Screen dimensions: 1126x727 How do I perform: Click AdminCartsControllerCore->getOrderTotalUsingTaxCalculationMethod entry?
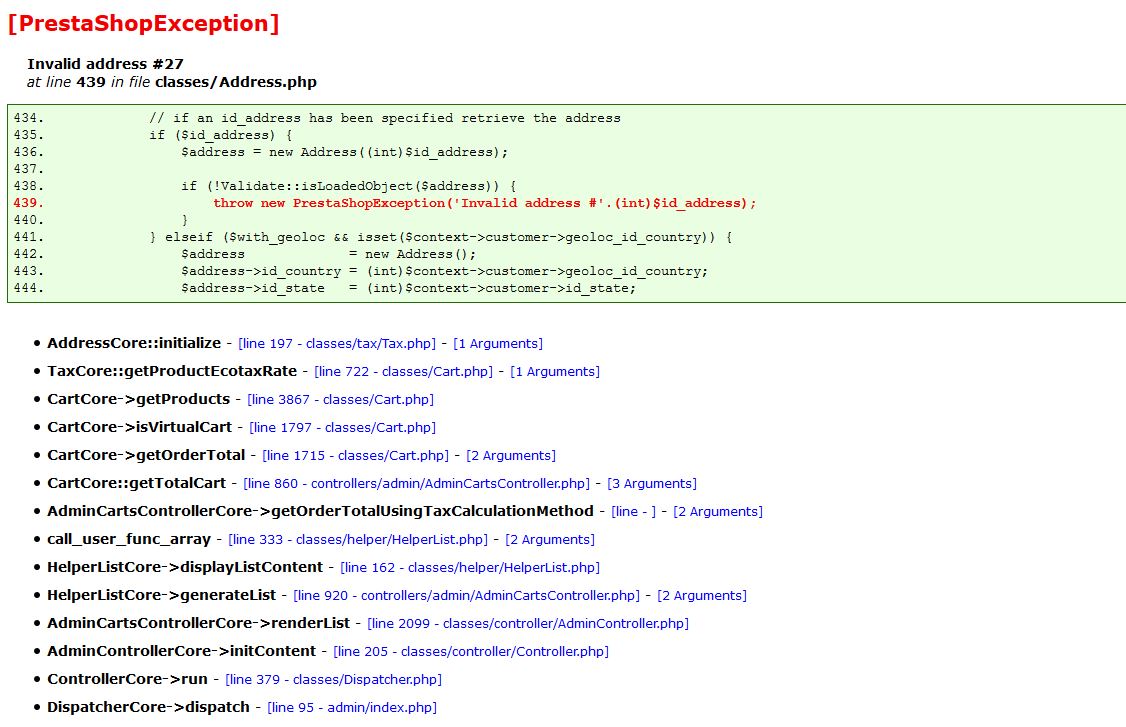click(320, 511)
